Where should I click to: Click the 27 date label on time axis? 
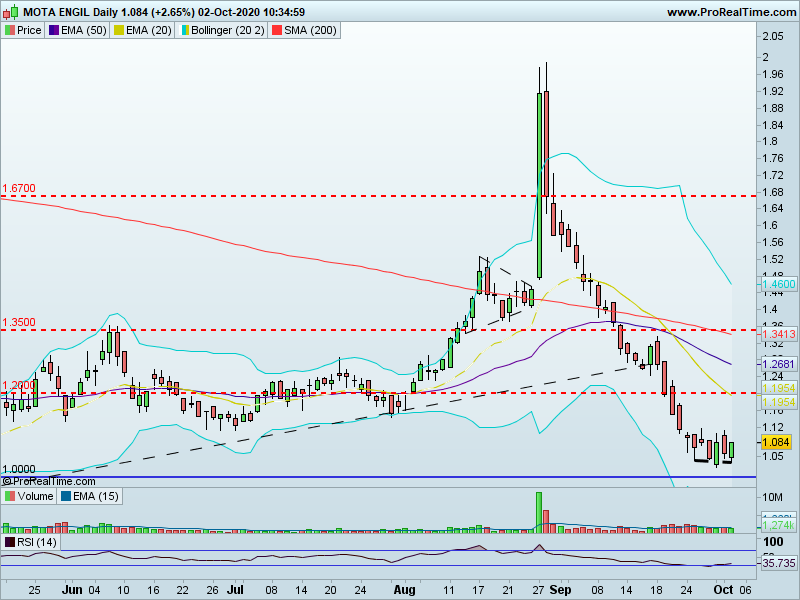pyautogui.click(x=538, y=590)
